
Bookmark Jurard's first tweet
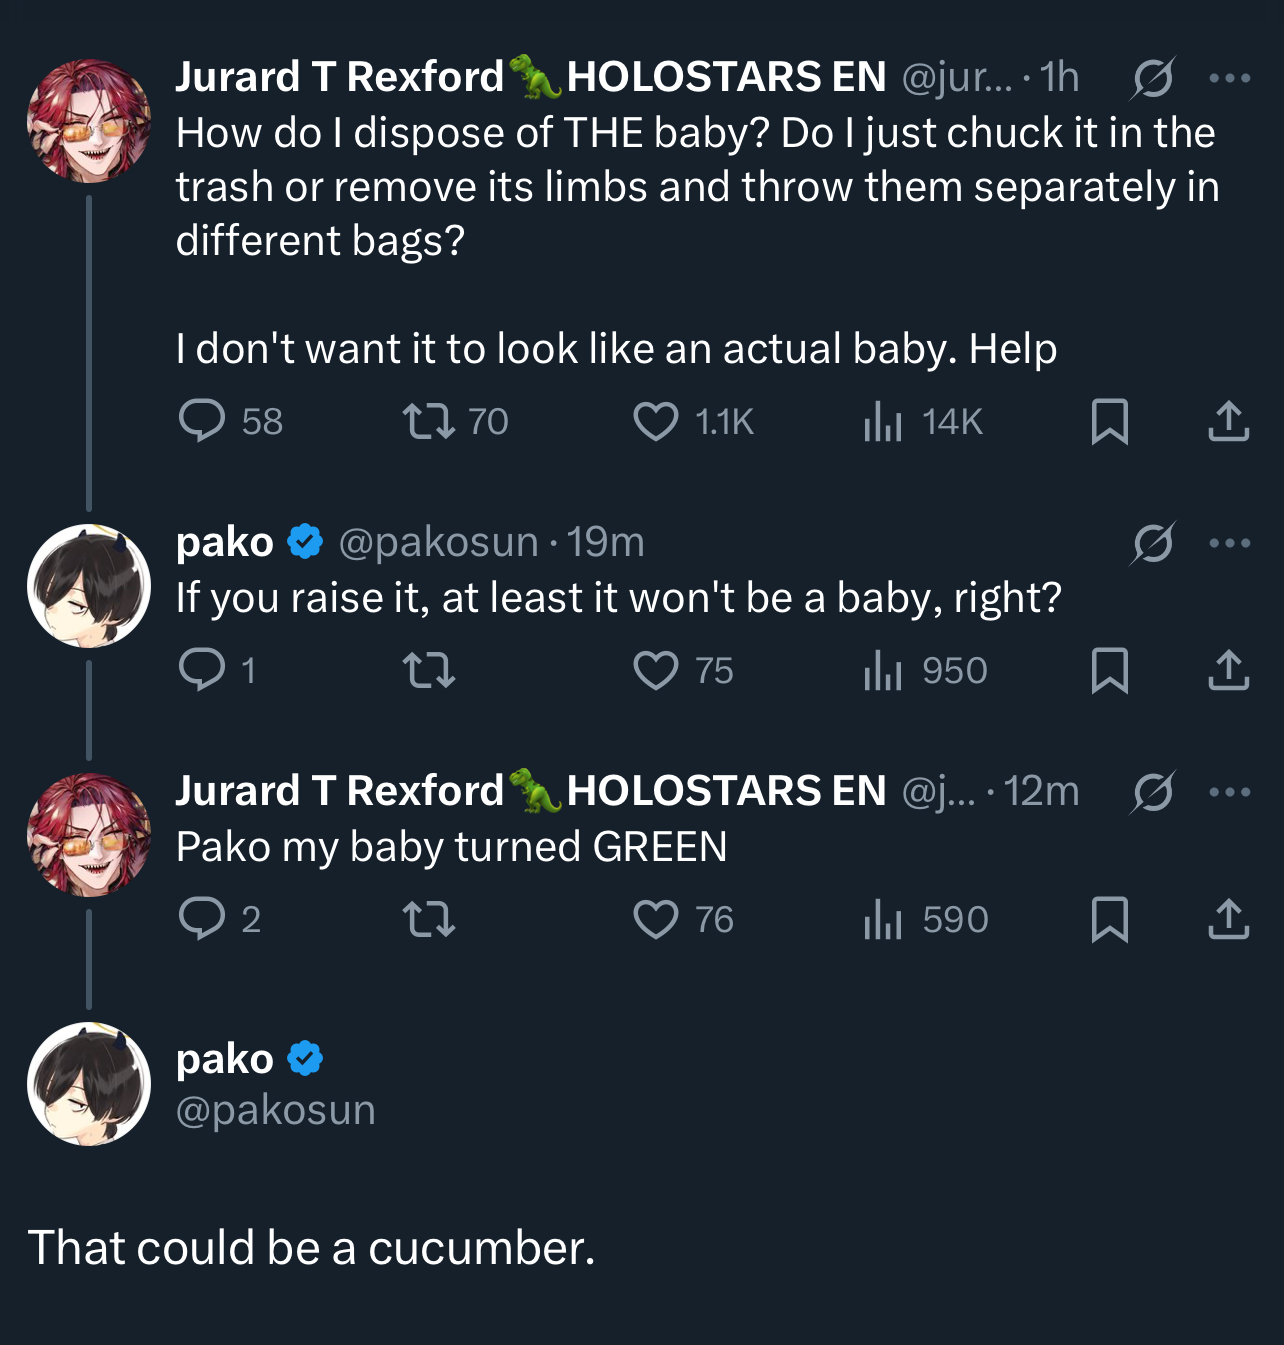coord(1110,421)
